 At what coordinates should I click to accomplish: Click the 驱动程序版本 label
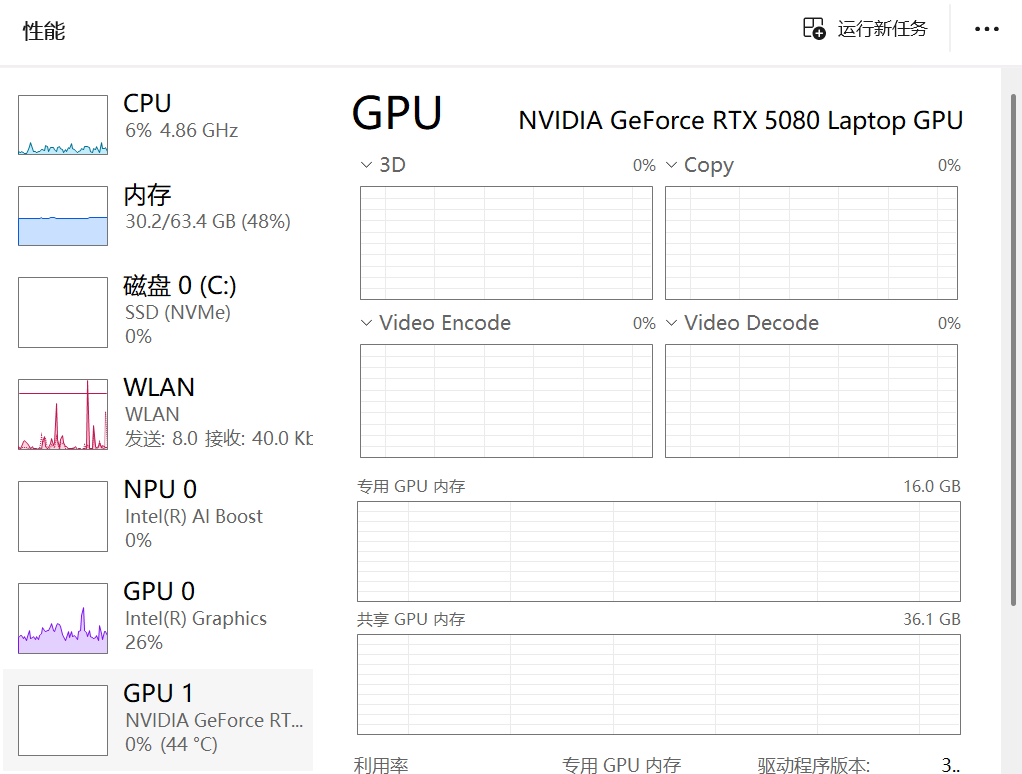813,765
